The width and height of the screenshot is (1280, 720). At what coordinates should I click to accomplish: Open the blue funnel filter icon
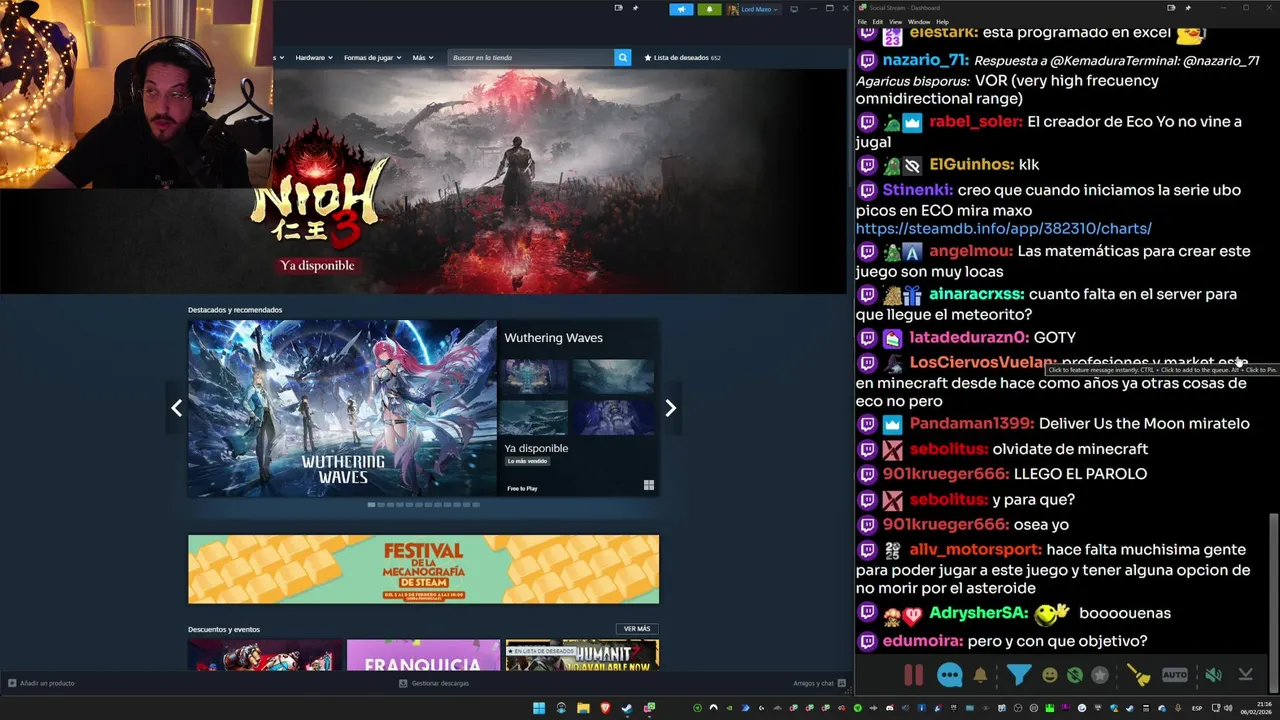pos(1018,675)
